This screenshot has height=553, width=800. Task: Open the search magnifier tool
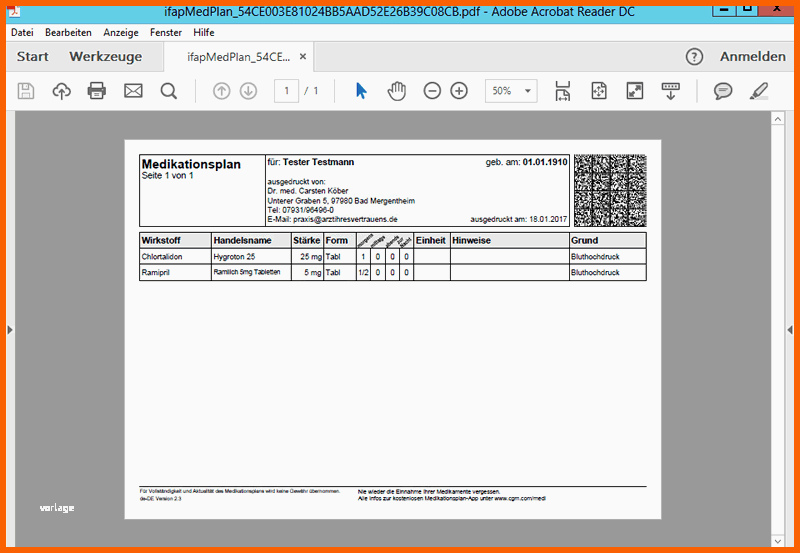pos(168,91)
